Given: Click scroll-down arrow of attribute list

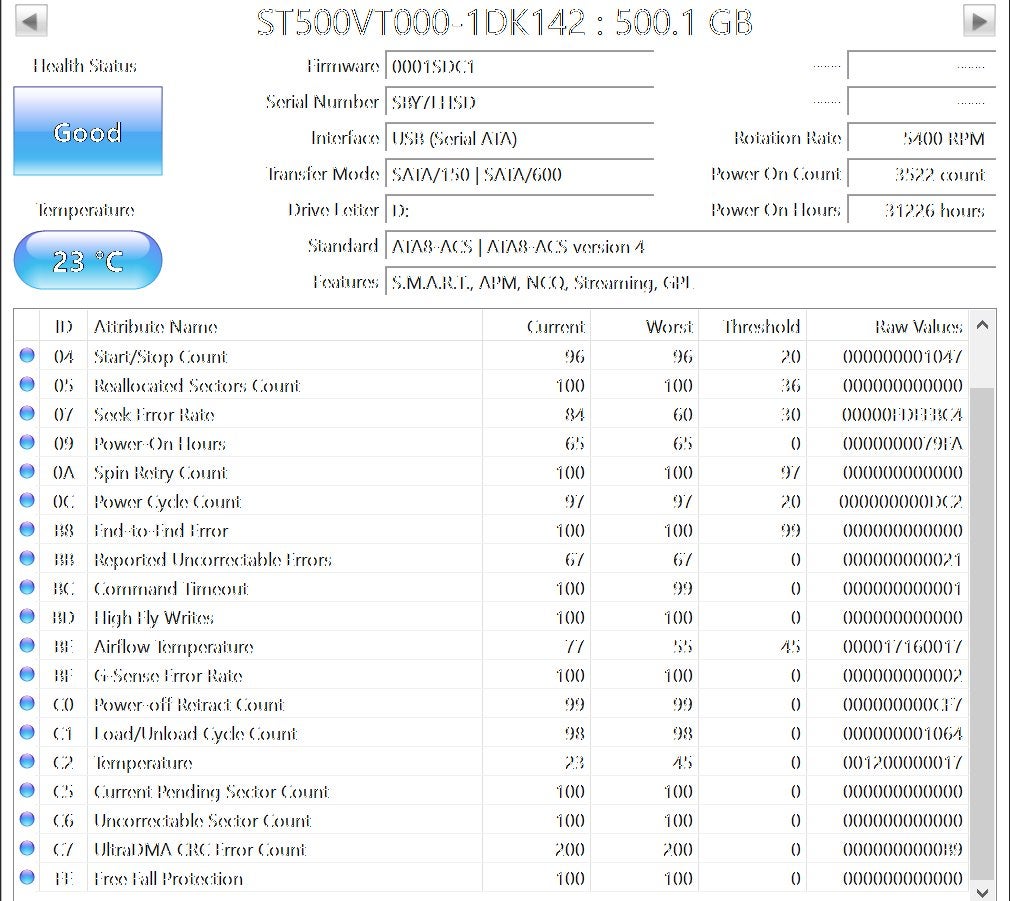Looking at the screenshot, I should pos(982,892).
